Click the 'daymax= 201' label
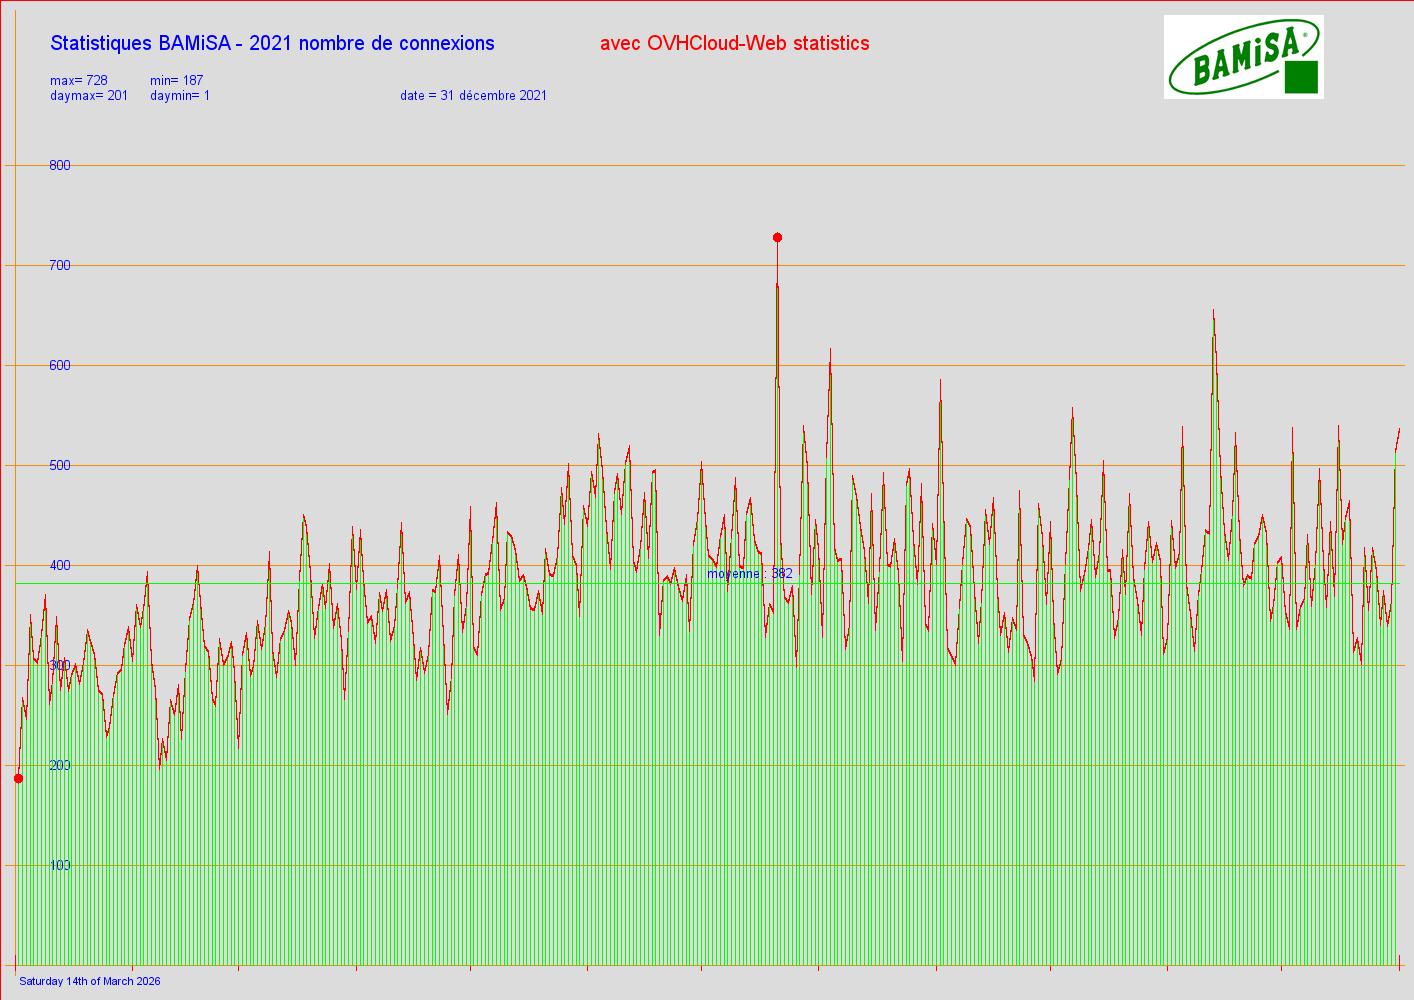The height and width of the screenshot is (1000, 1414). click(x=89, y=96)
